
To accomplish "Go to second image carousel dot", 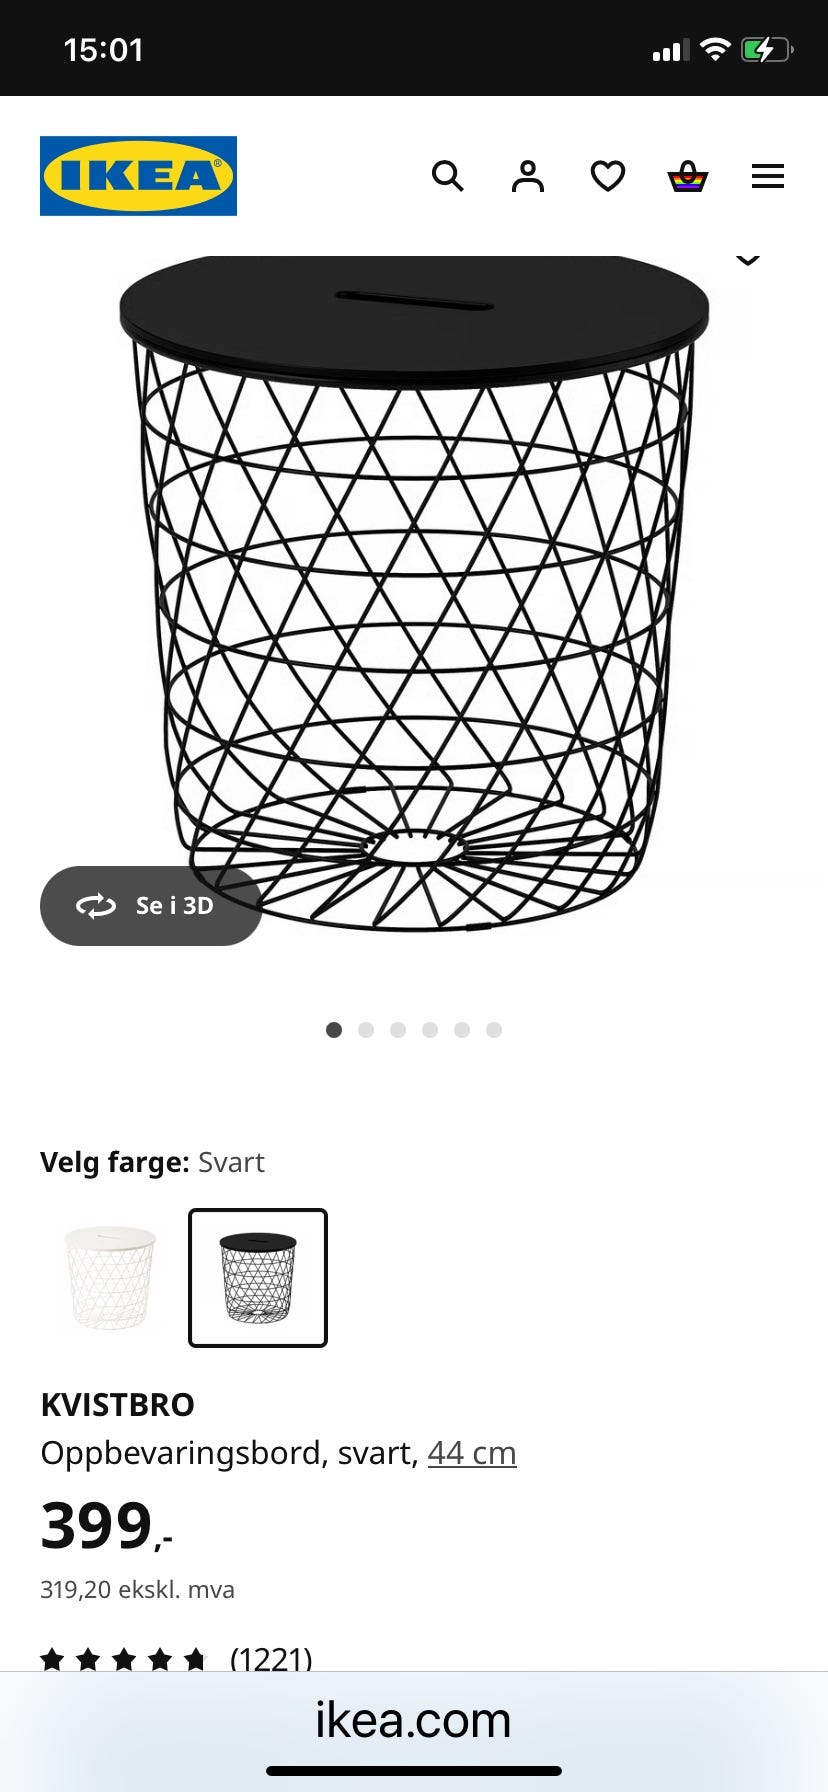I will [366, 1030].
